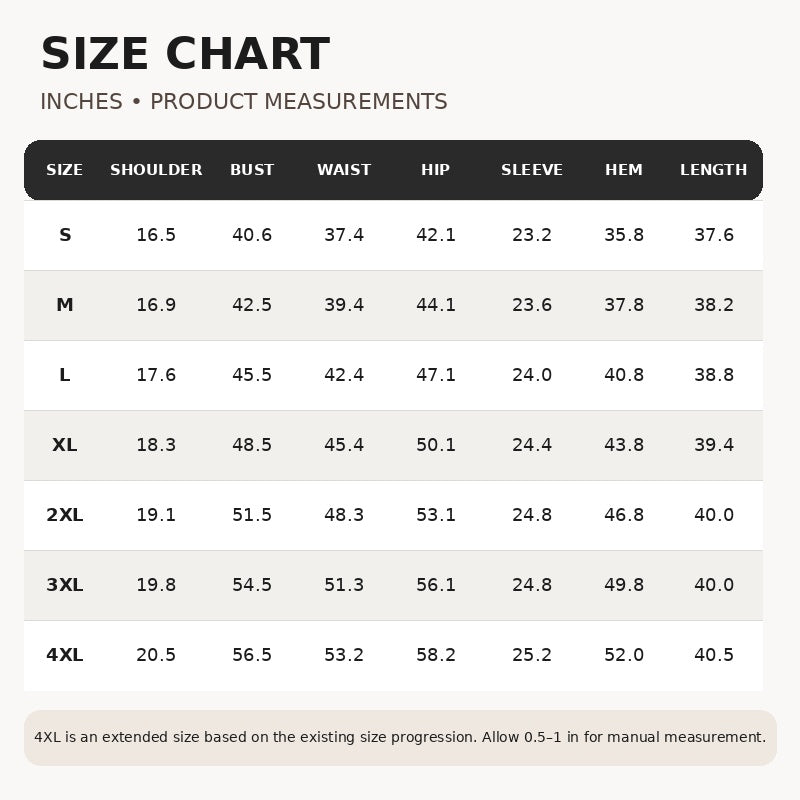Select the 4XL size row label
The image size is (800, 800).
(x=65, y=655)
